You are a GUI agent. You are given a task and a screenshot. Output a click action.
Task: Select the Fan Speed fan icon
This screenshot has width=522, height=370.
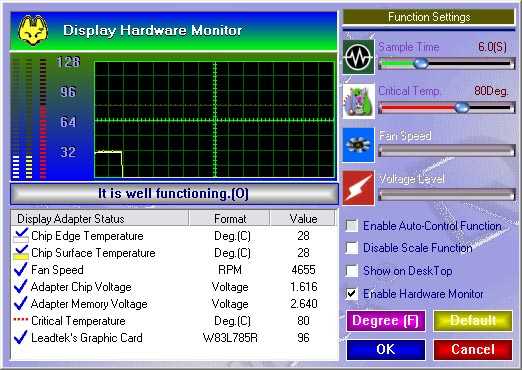coord(358,145)
